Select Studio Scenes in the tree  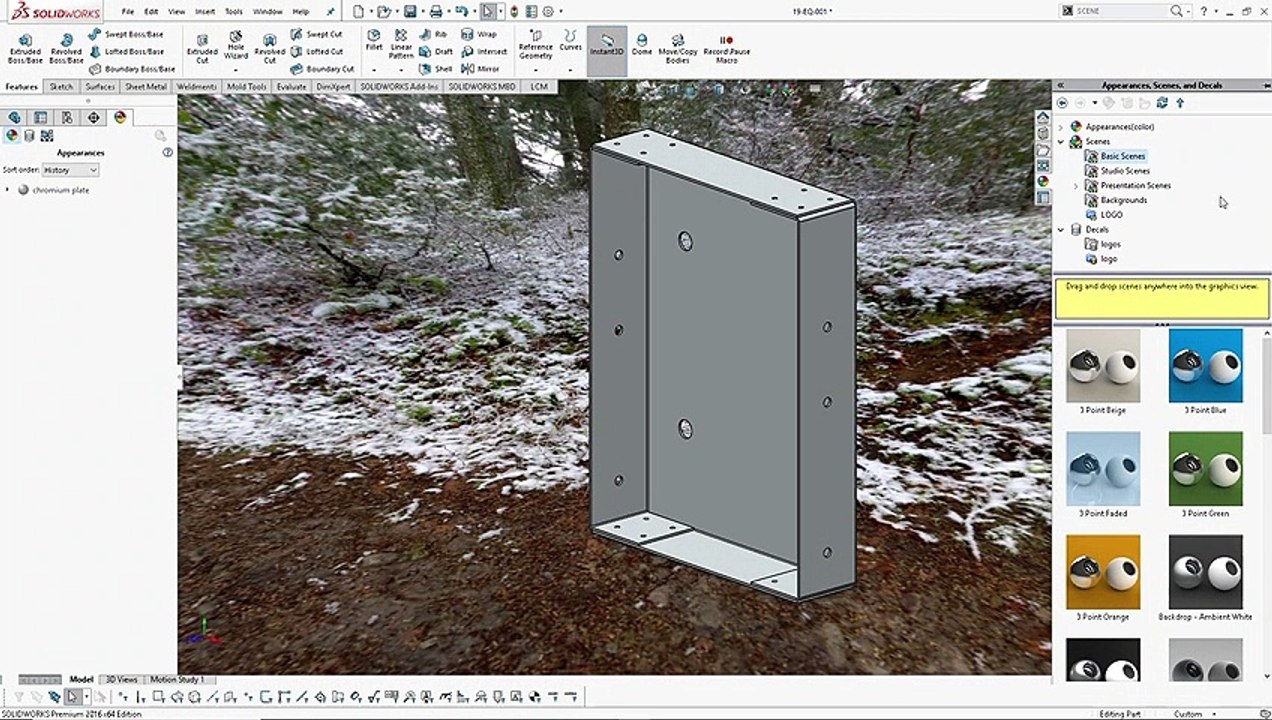[1125, 171]
